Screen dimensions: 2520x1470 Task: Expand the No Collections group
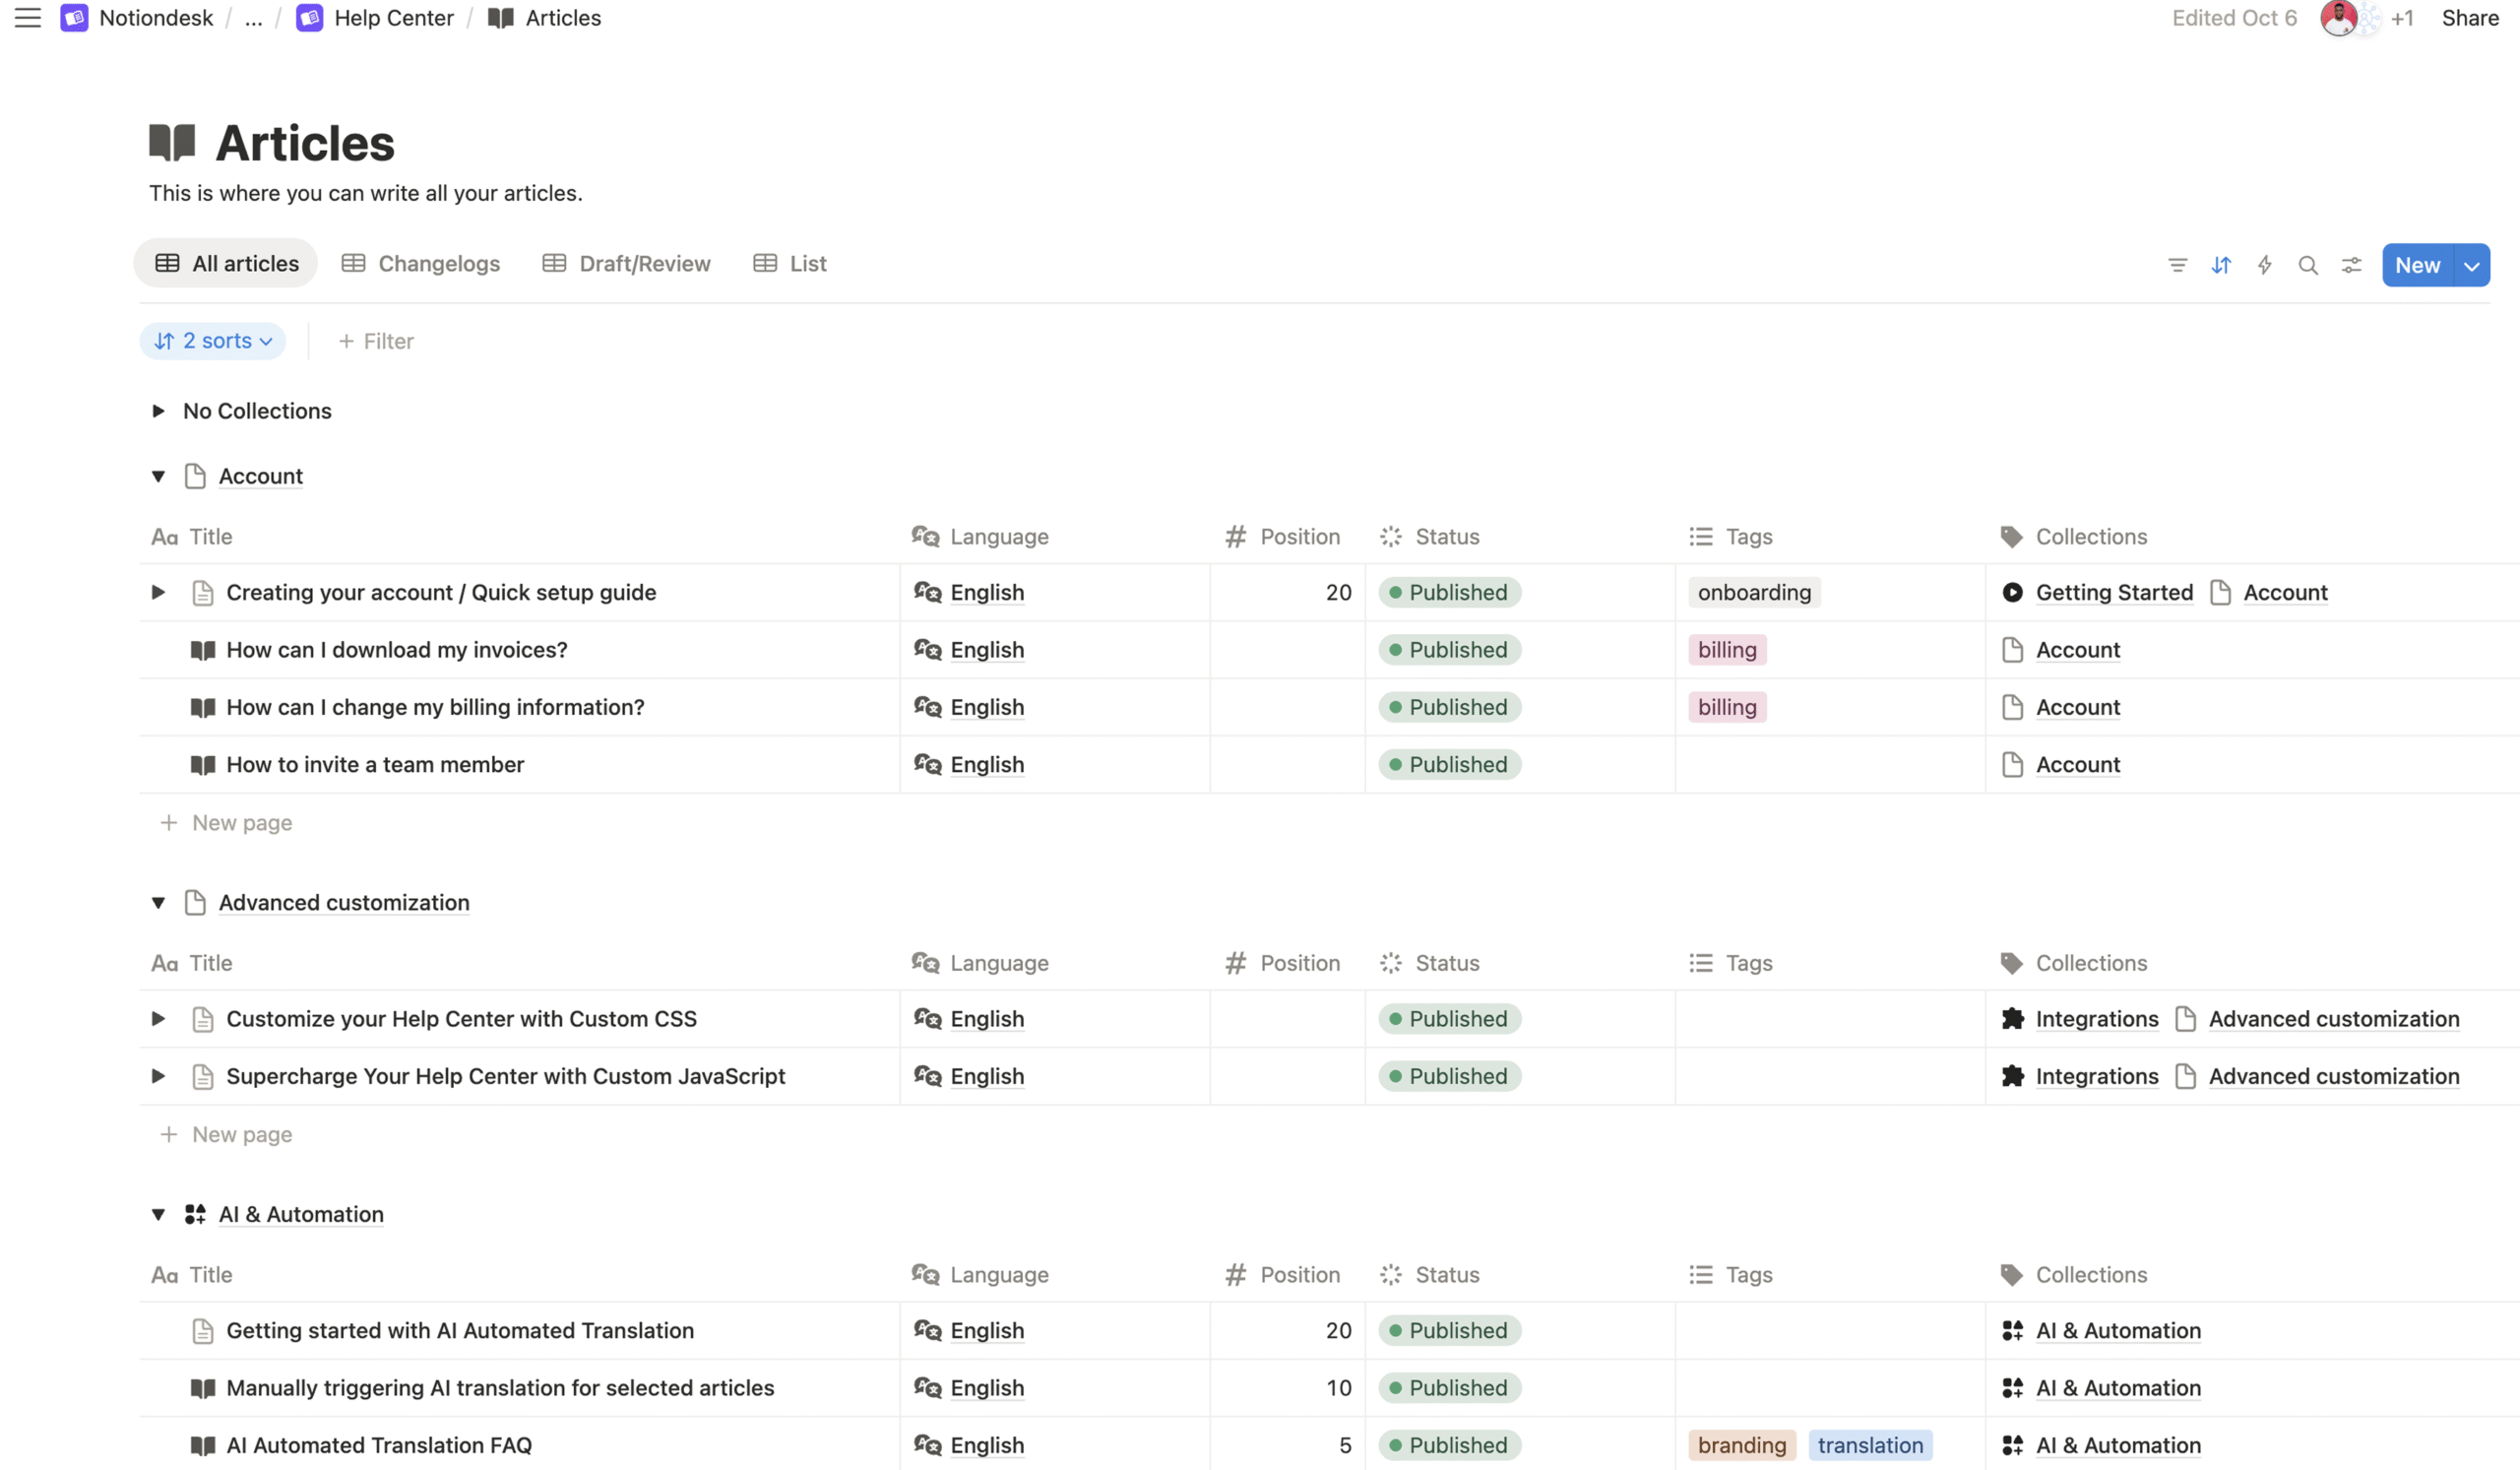click(158, 411)
